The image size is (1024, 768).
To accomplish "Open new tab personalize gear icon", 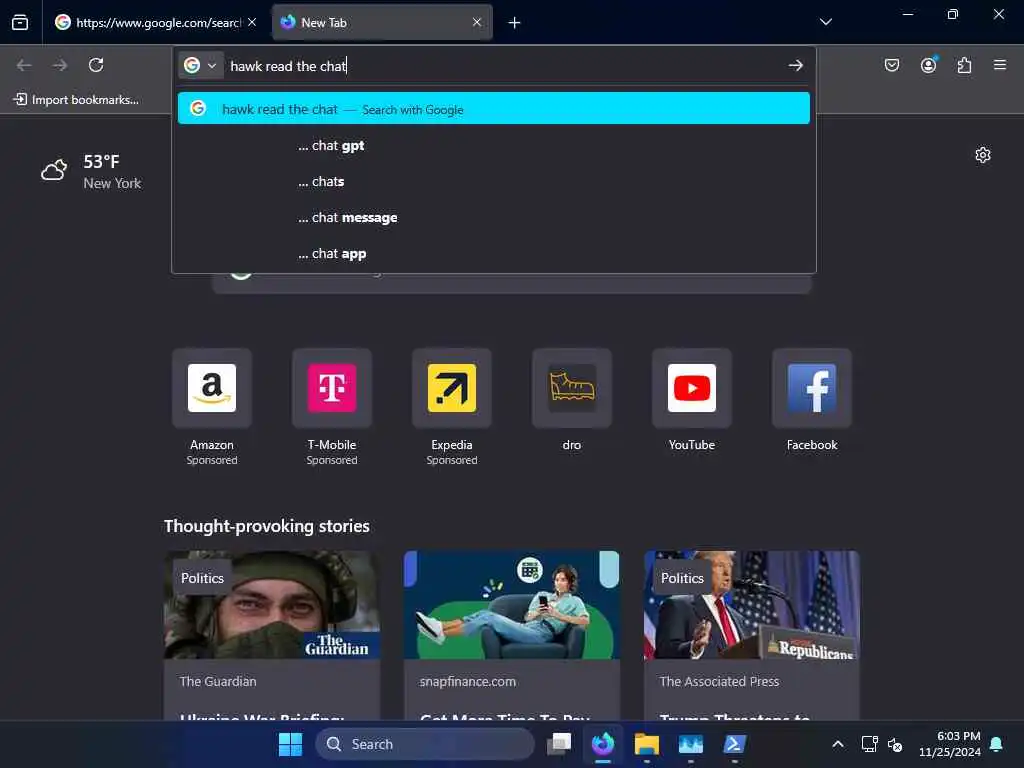I will (983, 155).
